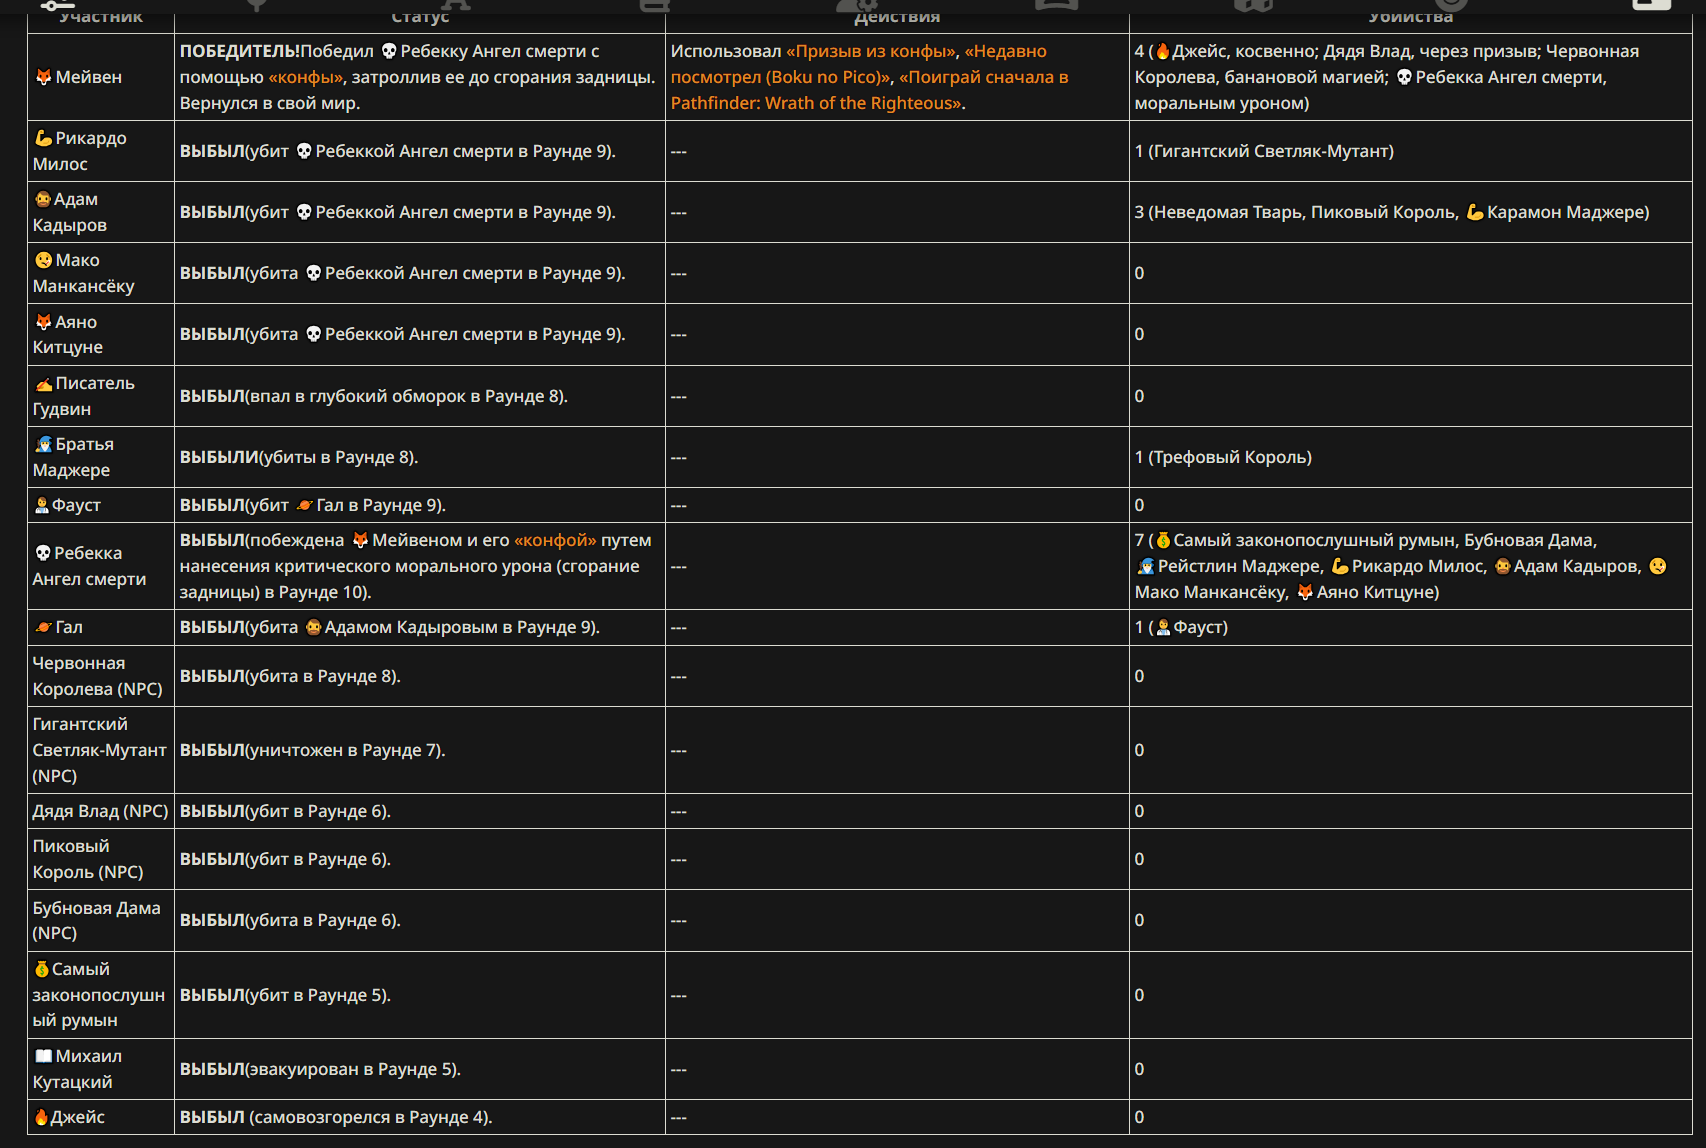
Task: Click the mage emoji before Рейстлин Маджере
Action: [x=1145, y=566]
